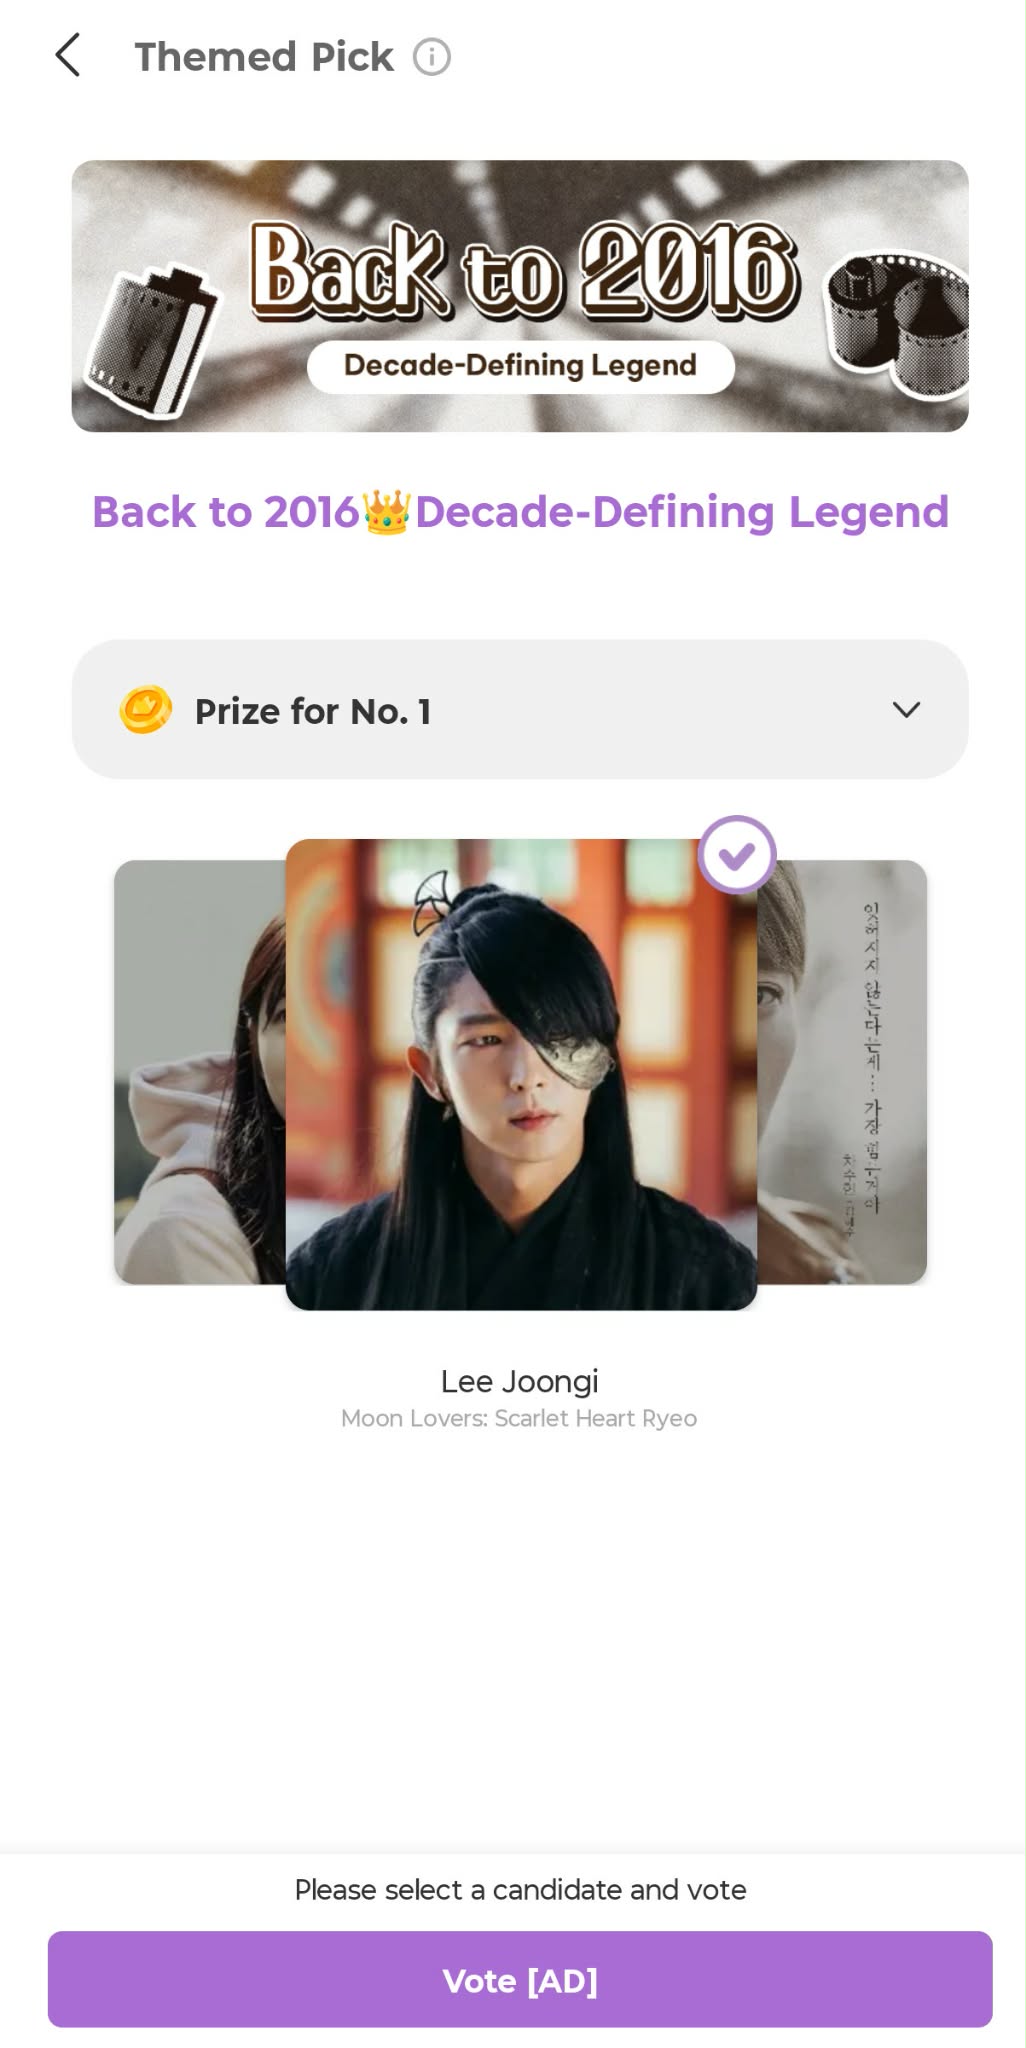This screenshot has width=1026, height=2048.
Task: Open the Back to 2016 banner
Action: [x=520, y=296]
